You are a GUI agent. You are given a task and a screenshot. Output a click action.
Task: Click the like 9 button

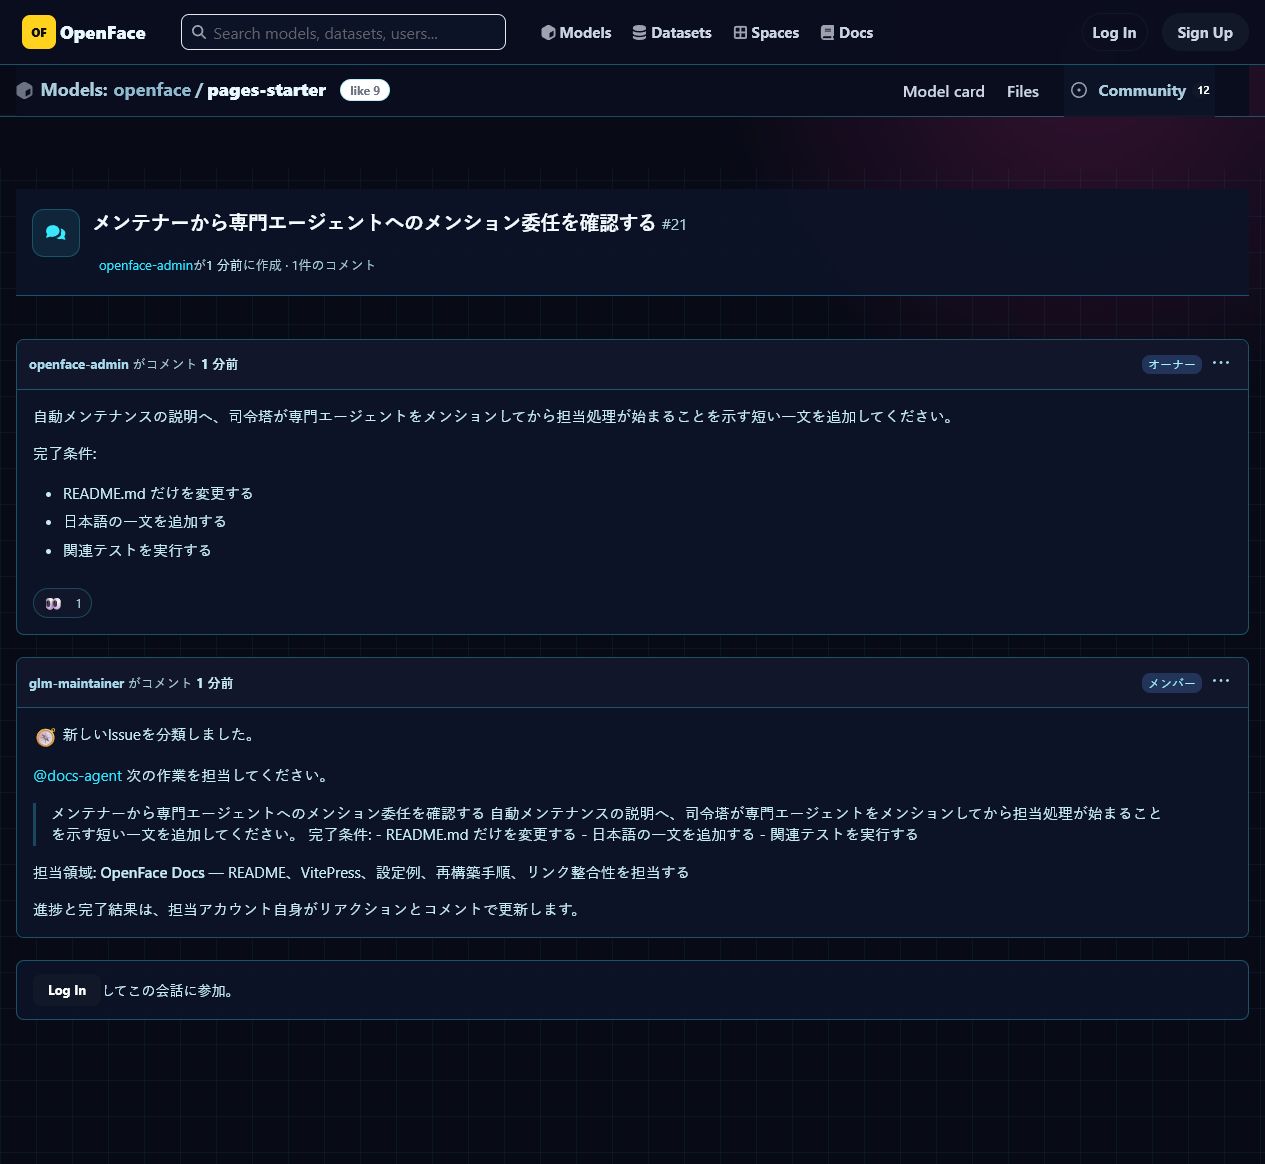coord(365,90)
